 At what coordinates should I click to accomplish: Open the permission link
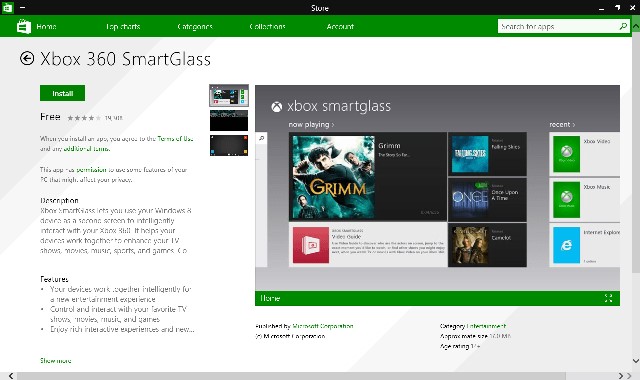[91, 169]
